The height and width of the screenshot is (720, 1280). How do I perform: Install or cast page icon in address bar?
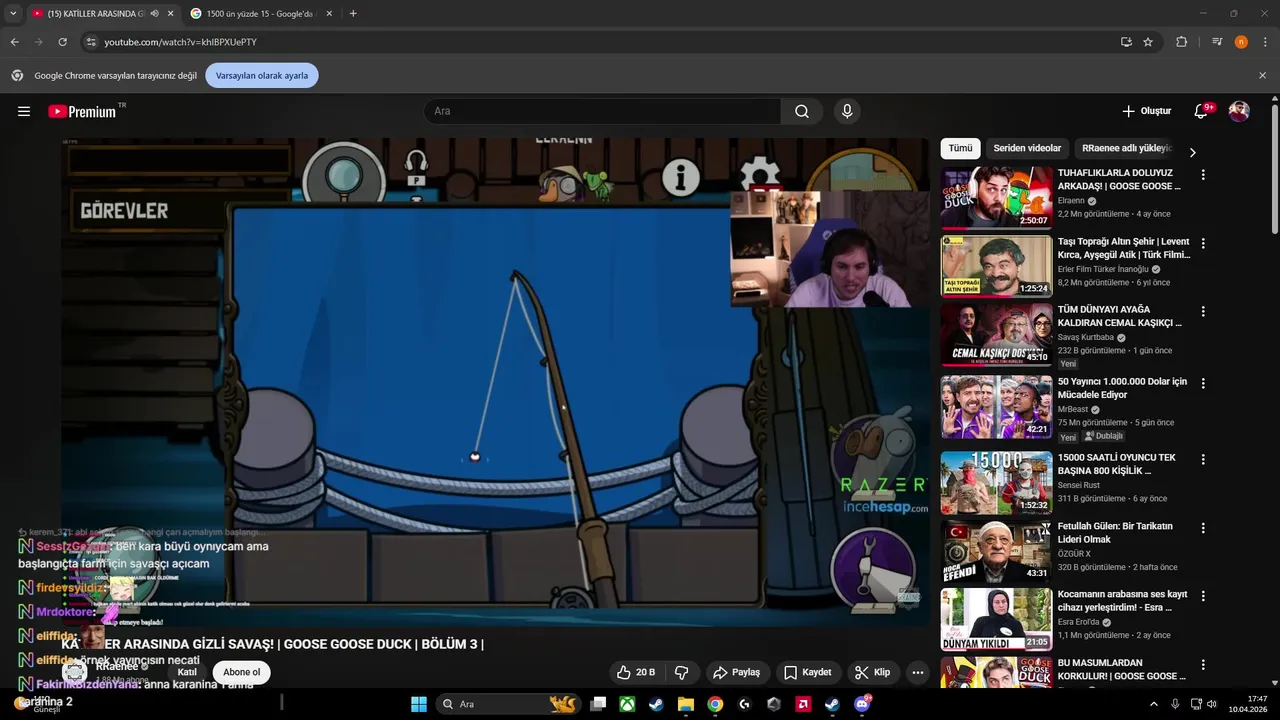point(1126,42)
